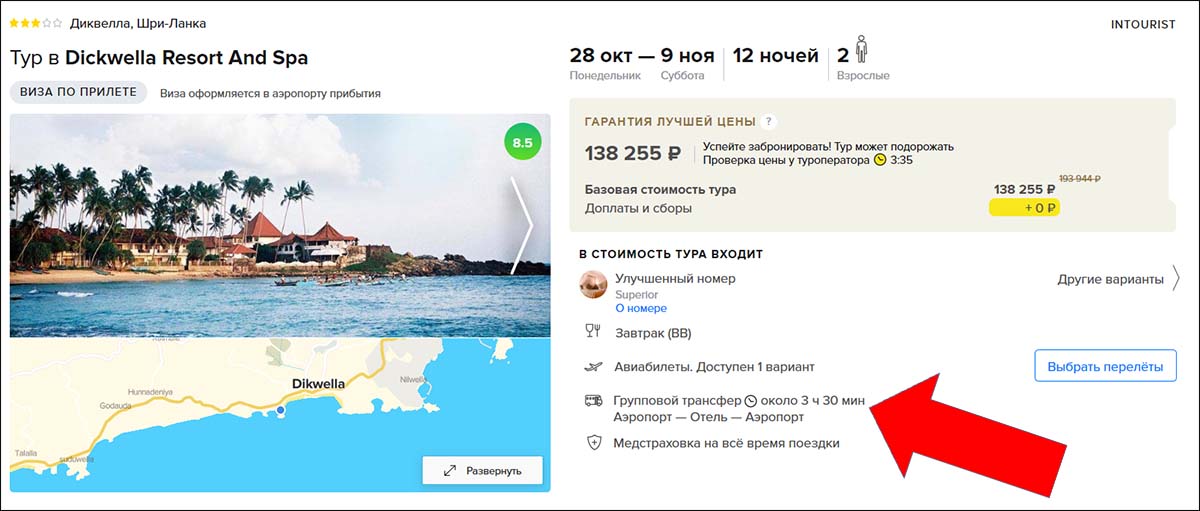This screenshot has height=511, width=1200.
Task: Click the 138 255 ₽ main price
Action: tap(633, 153)
